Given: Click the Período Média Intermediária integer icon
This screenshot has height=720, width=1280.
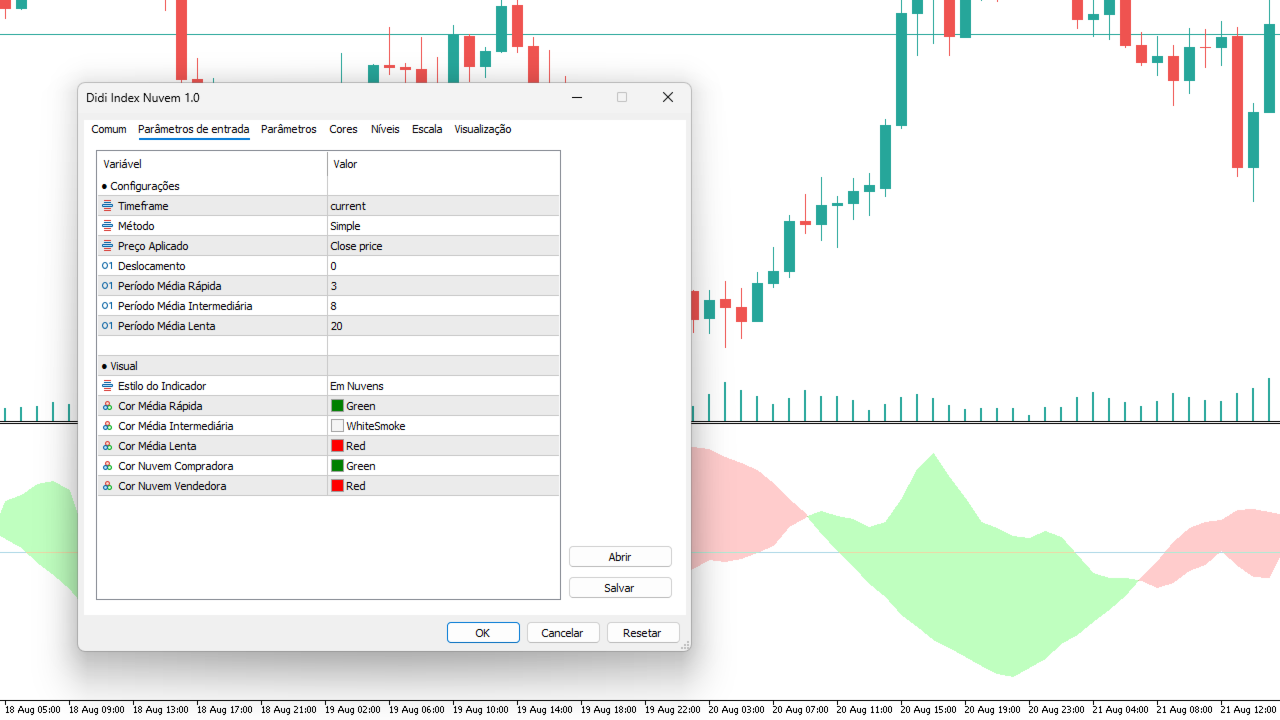Looking at the screenshot, I should pyautogui.click(x=108, y=306).
